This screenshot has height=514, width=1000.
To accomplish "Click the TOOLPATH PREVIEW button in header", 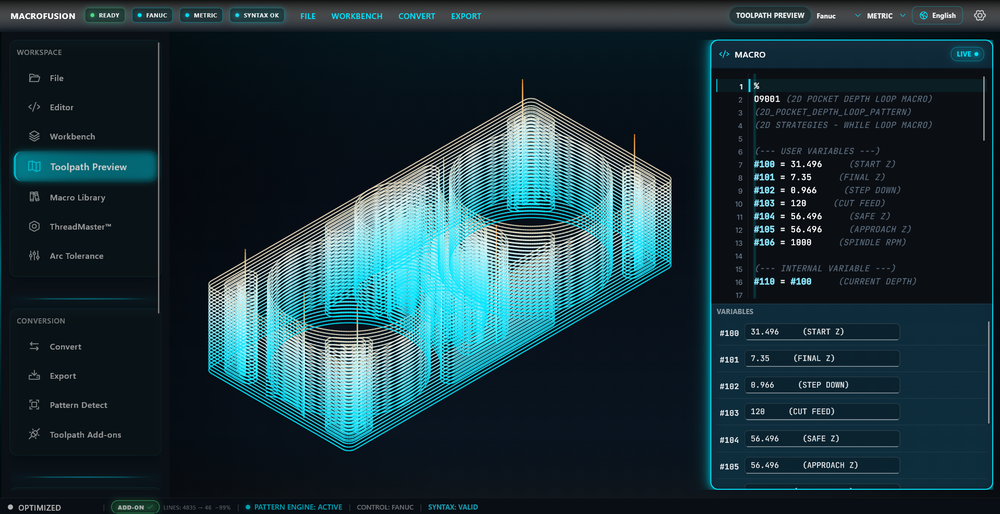I will [770, 15].
